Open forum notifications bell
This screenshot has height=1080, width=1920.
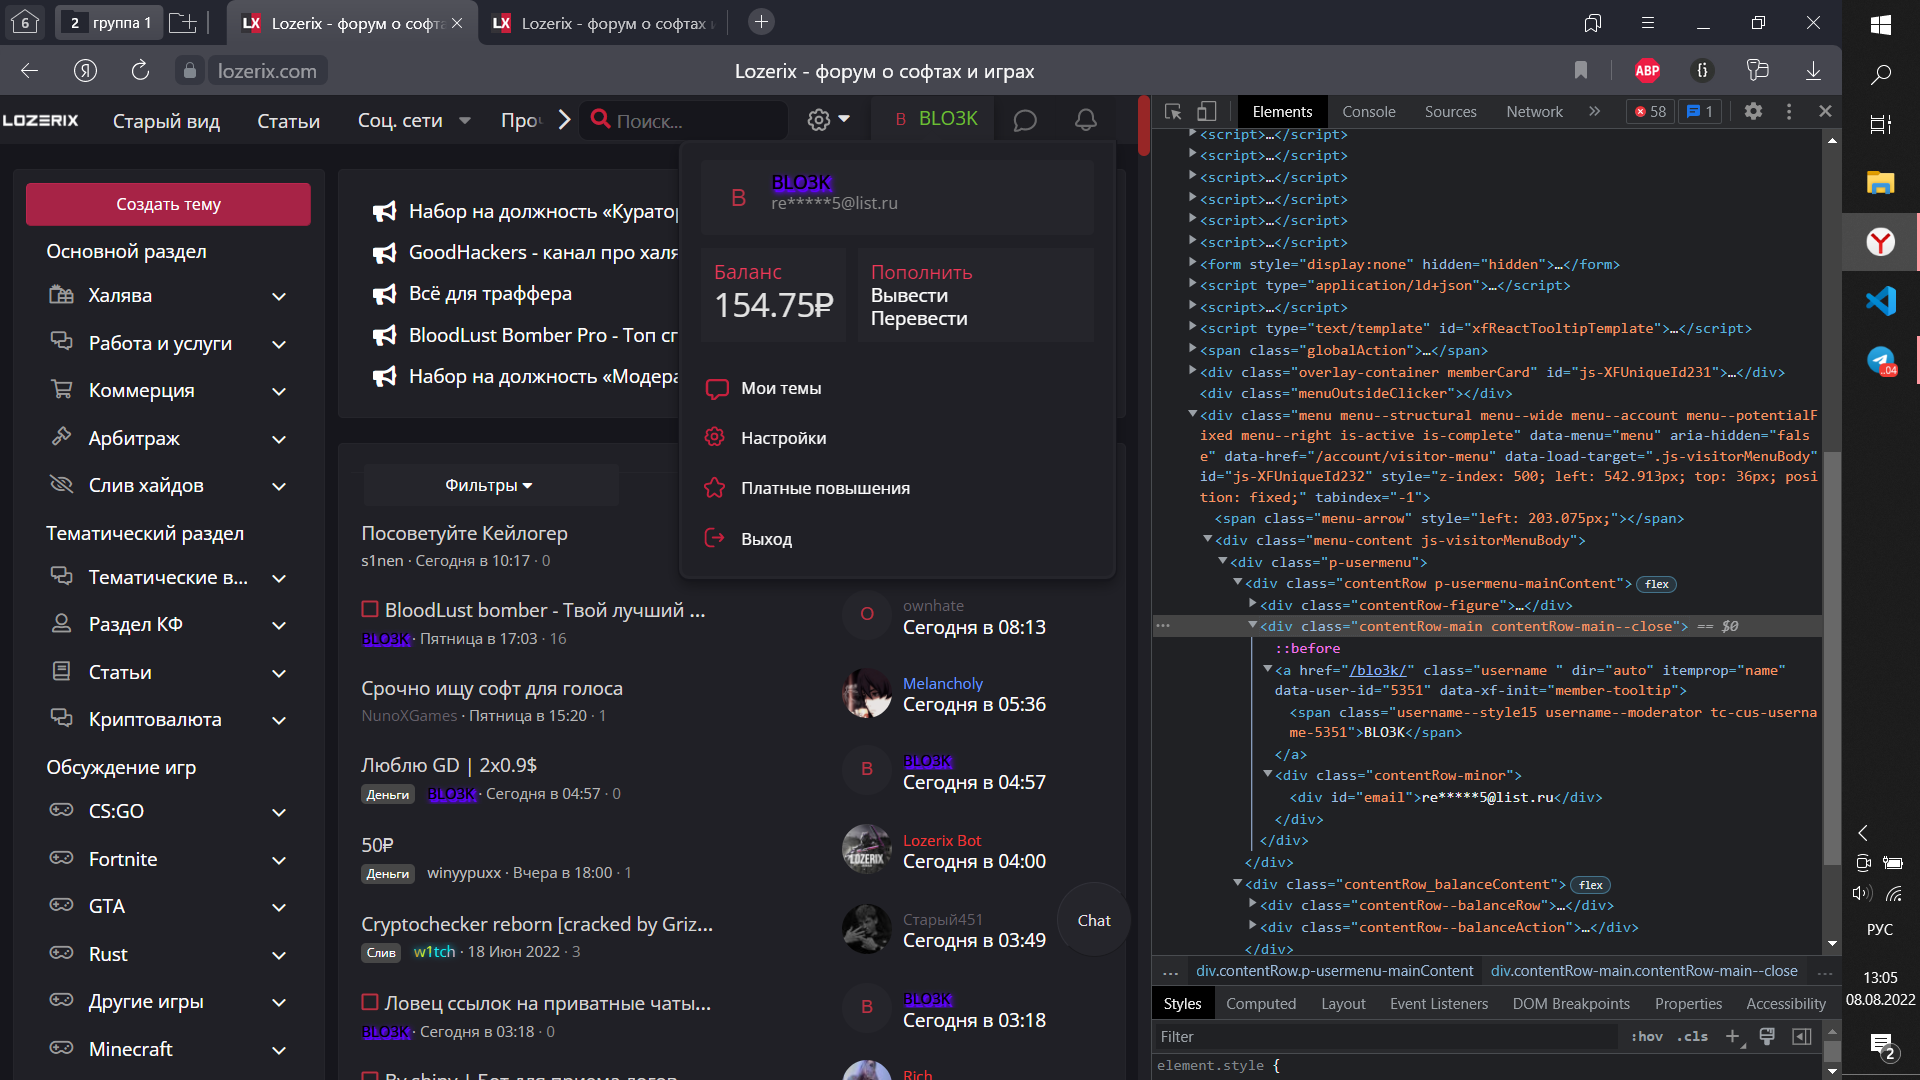pos(1086,120)
